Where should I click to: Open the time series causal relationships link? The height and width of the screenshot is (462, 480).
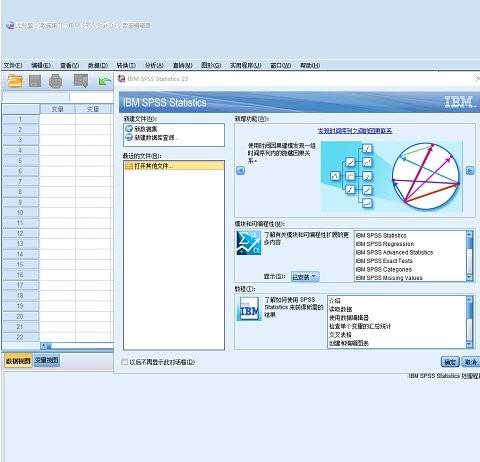pos(355,131)
